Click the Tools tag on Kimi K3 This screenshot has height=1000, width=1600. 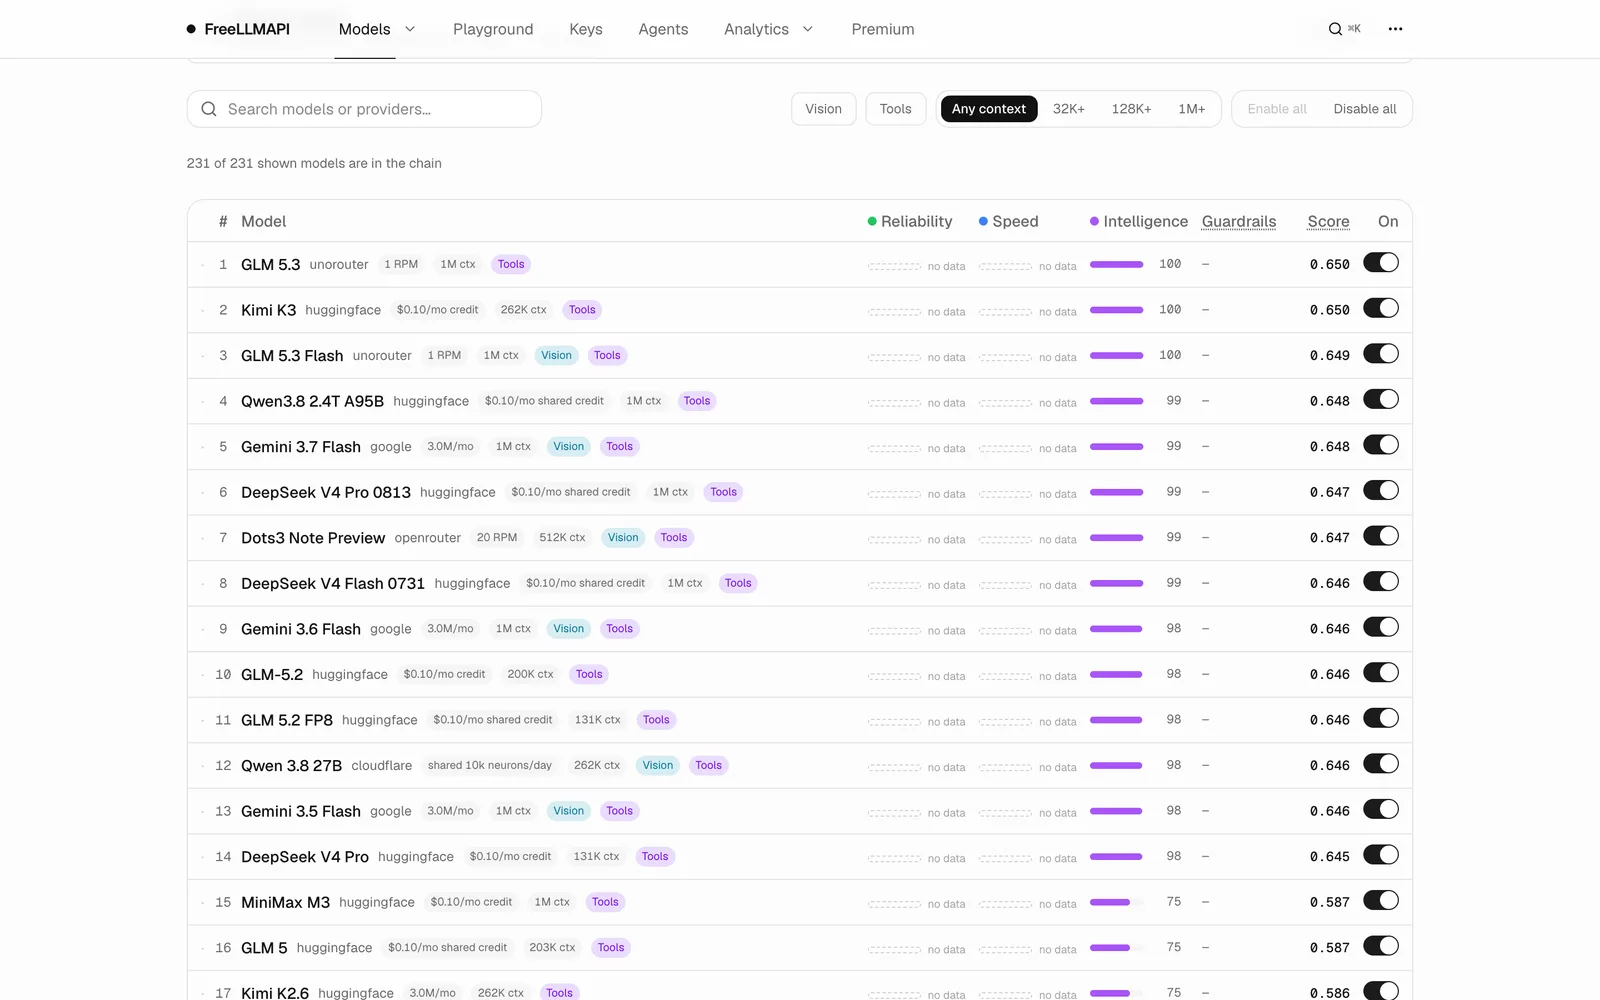click(x=582, y=310)
